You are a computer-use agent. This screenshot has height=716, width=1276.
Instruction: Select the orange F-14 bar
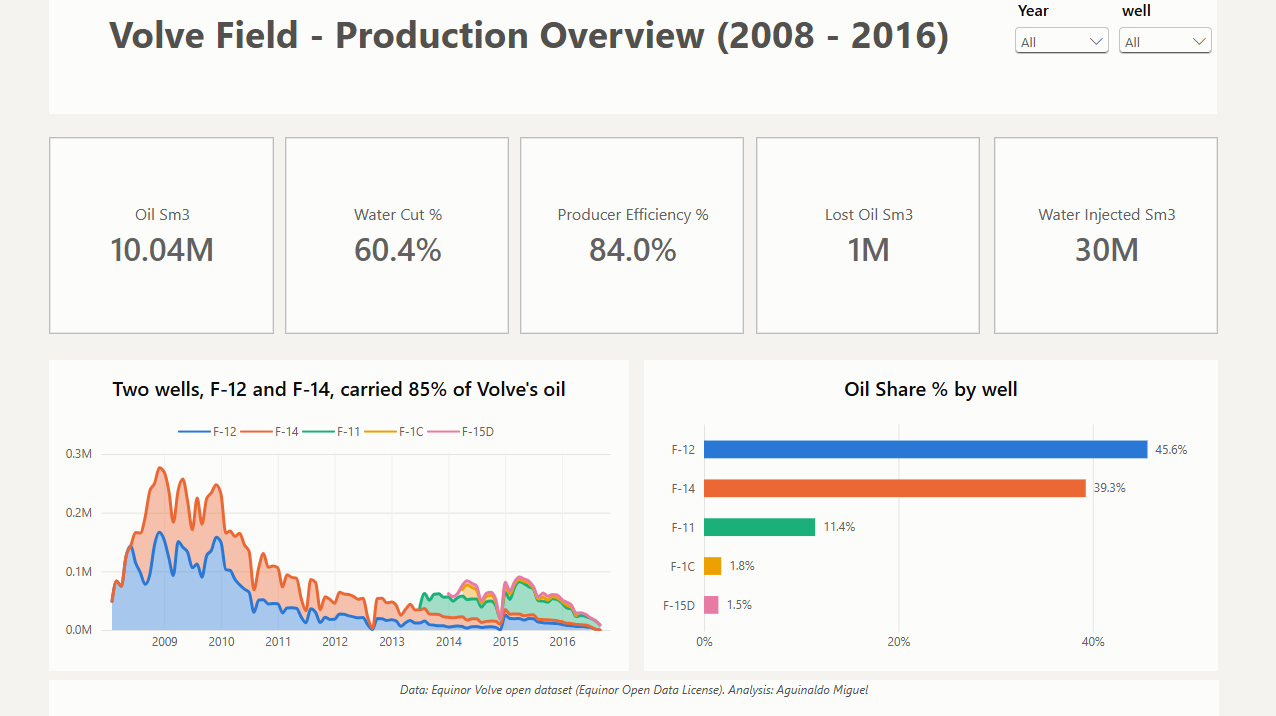(895, 488)
